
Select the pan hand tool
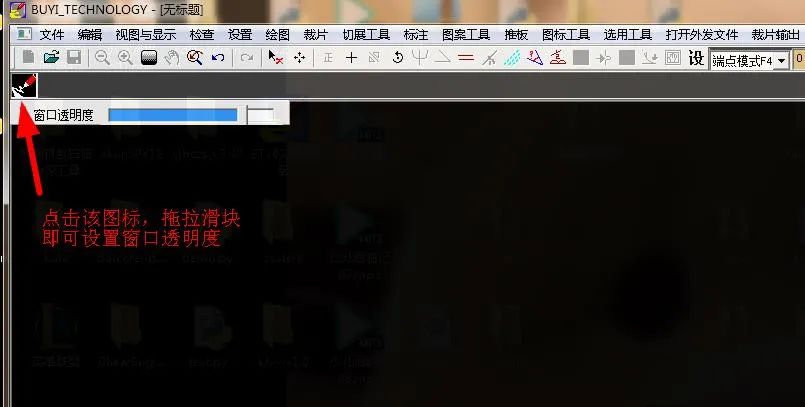[171, 57]
